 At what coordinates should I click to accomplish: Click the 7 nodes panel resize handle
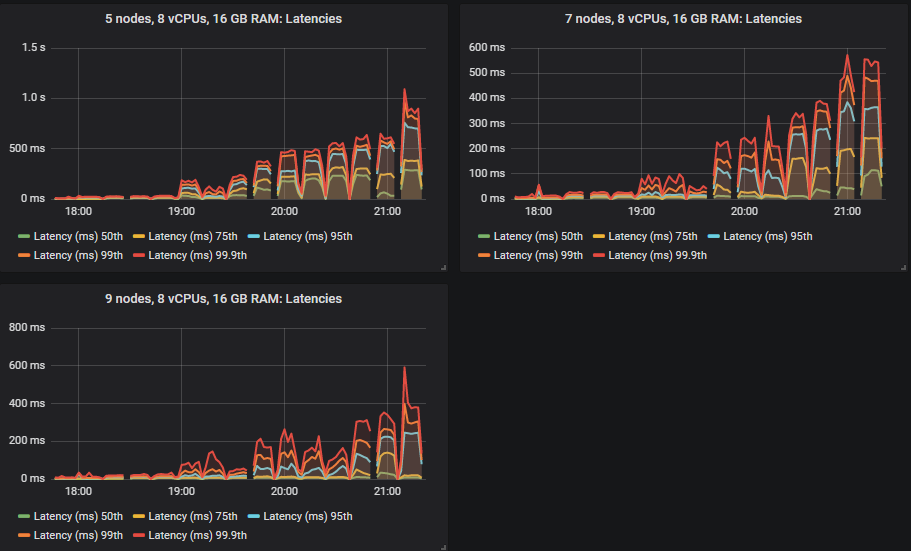tap(902, 267)
